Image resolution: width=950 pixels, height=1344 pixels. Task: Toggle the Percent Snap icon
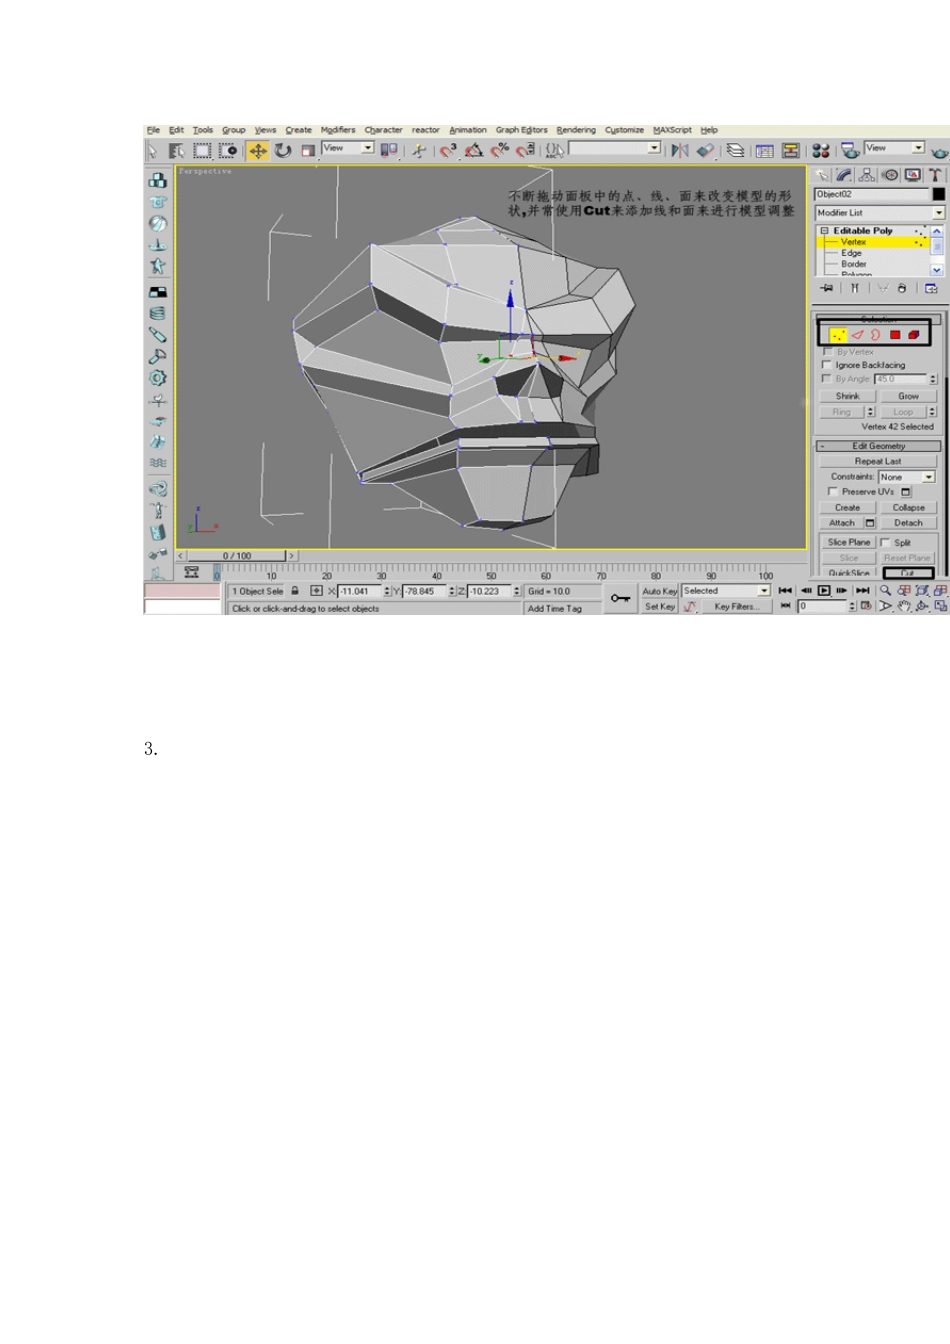click(500, 150)
